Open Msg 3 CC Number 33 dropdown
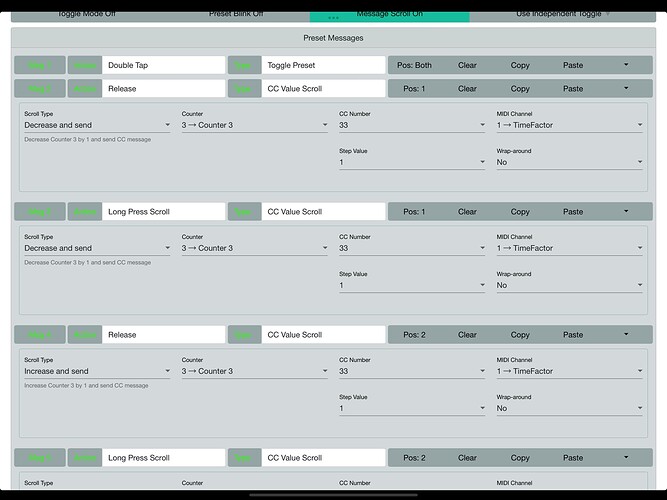Image resolution: width=667 pixels, height=500 pixels. click(x=412, y=248)
